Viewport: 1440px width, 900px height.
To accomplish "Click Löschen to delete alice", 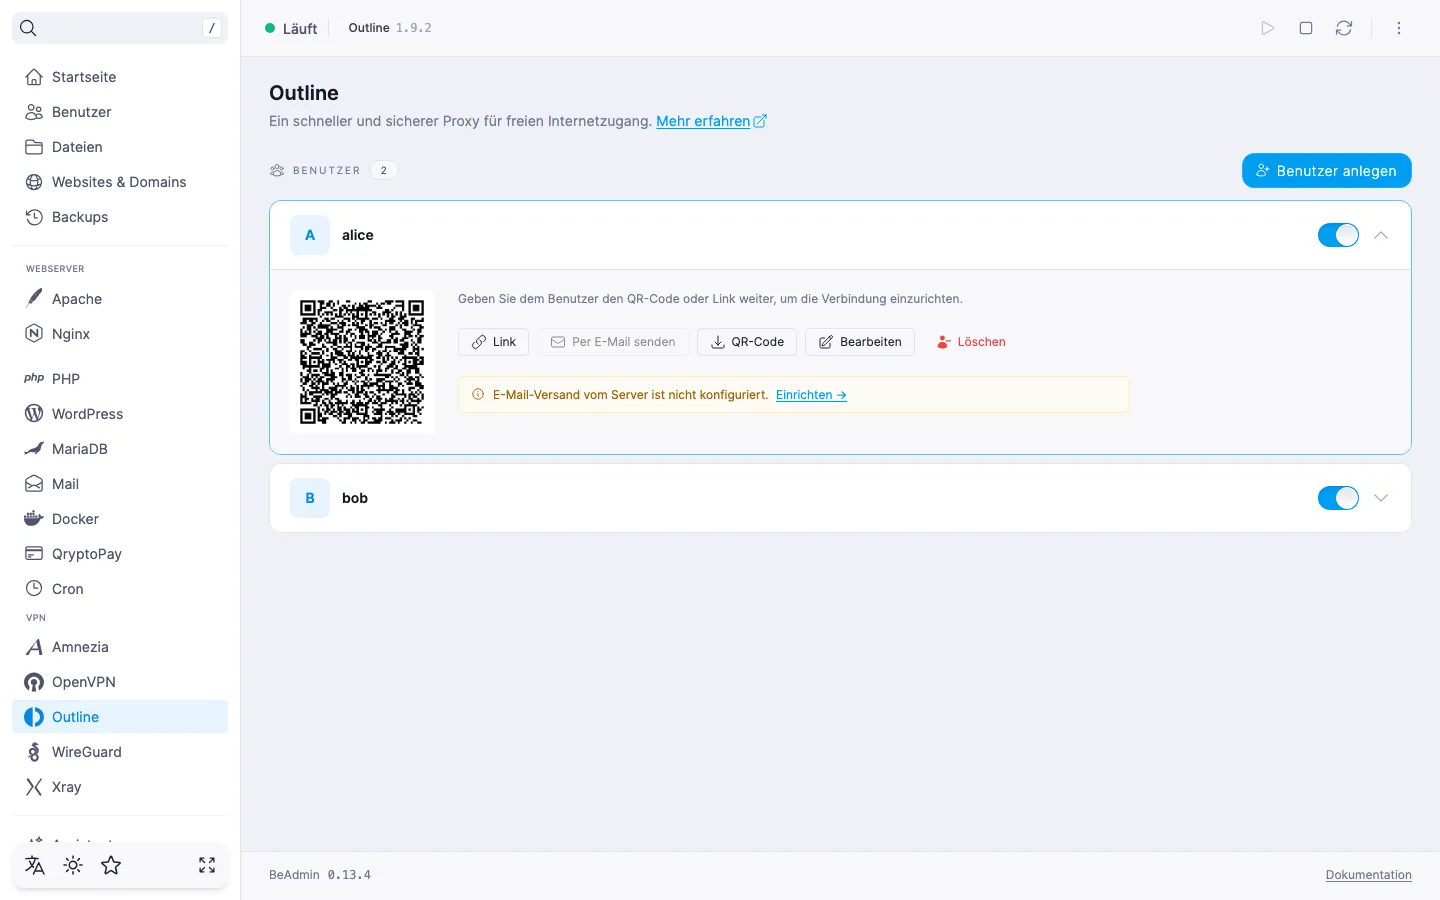I will (x=971, y=342).
